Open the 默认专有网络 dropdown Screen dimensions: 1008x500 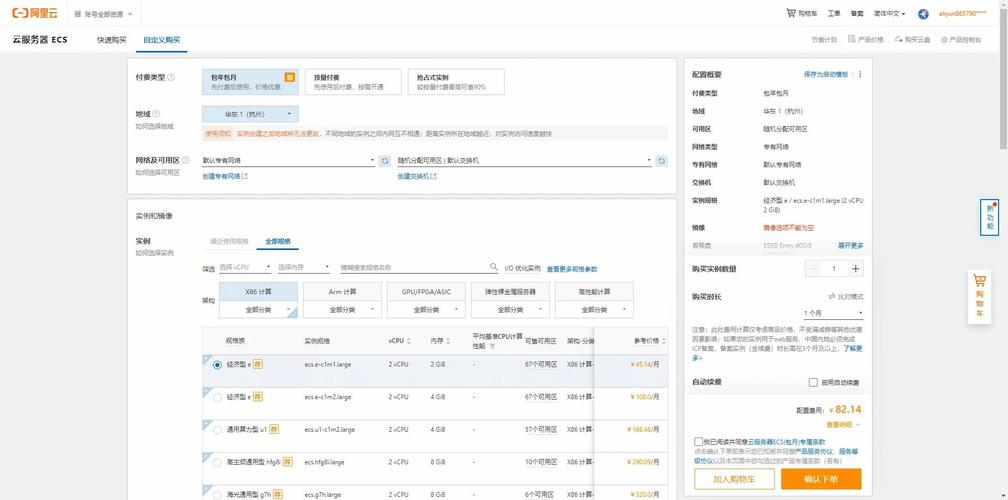tap(289, 161)
